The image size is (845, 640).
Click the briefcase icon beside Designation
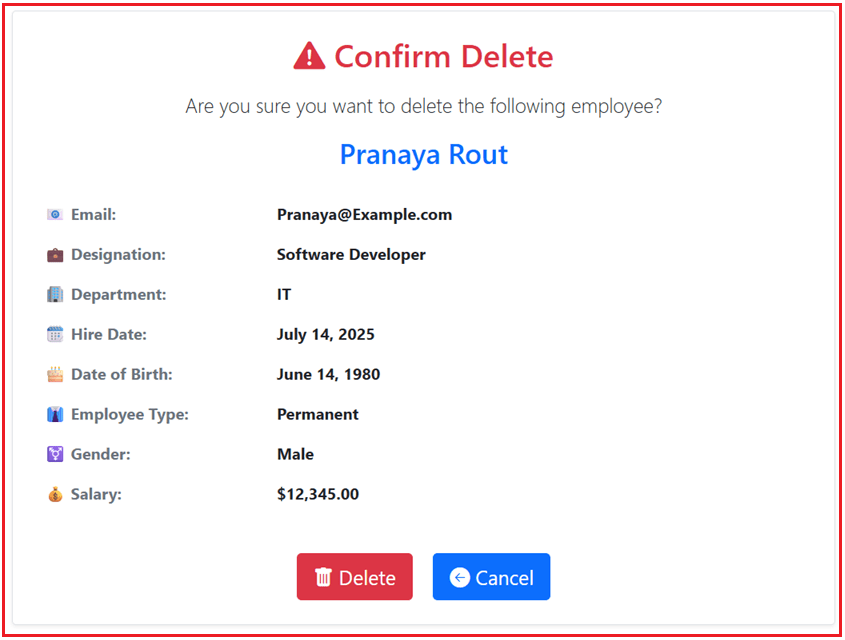pos(55,255)
